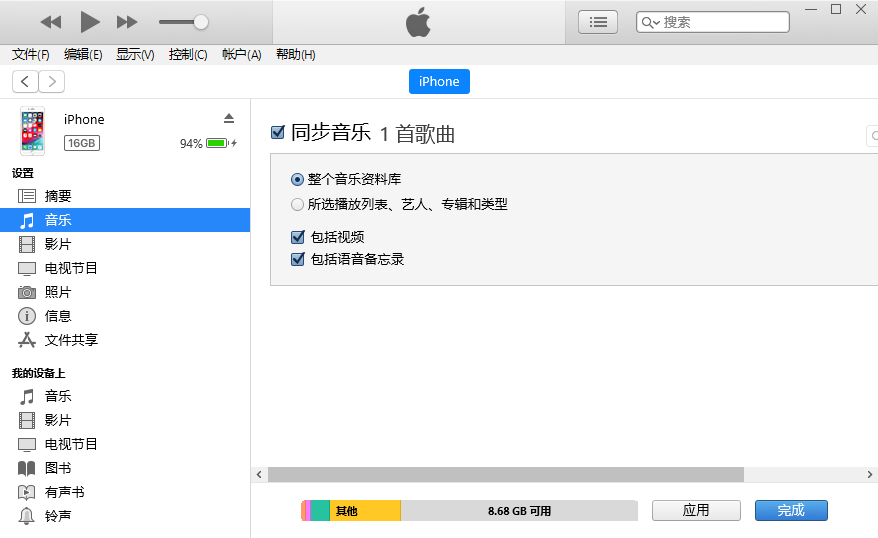Select the 整个音乐资料库 radio option

coord(297,180)
